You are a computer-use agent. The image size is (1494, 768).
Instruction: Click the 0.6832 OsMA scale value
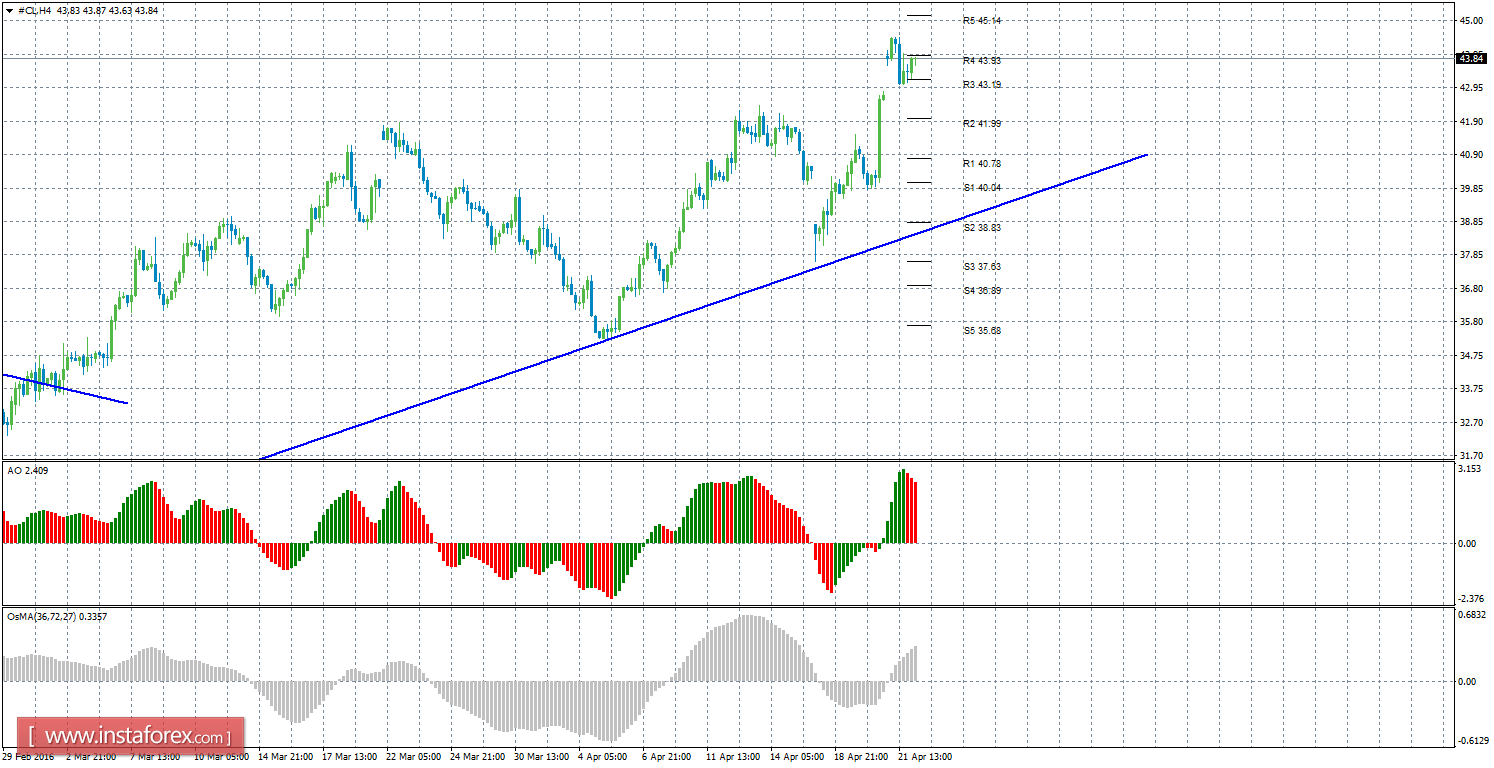(x=1471, y=615)
